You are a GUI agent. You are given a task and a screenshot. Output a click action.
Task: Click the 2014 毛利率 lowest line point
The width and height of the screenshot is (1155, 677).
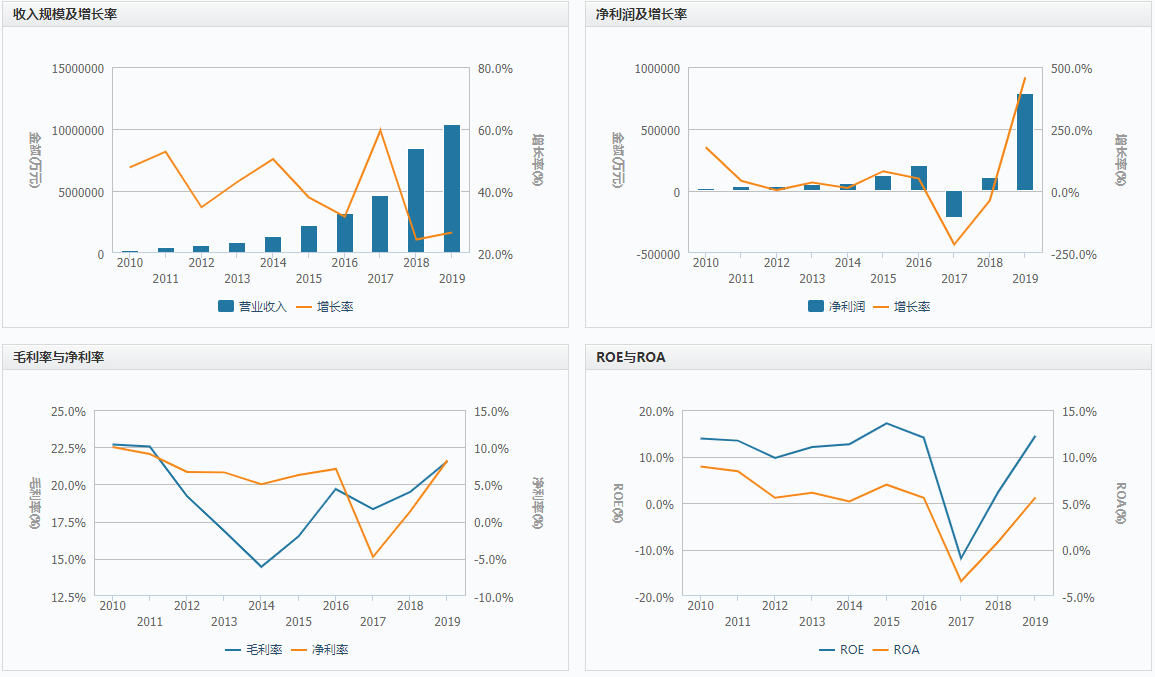pos(262,567)
